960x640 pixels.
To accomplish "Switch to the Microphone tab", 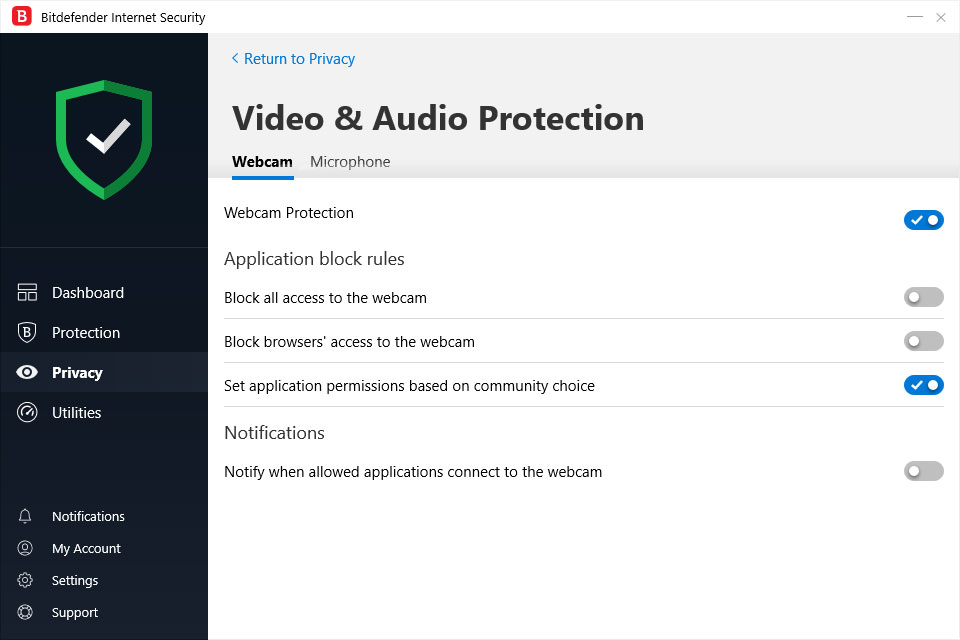I will tap(350, 162).
